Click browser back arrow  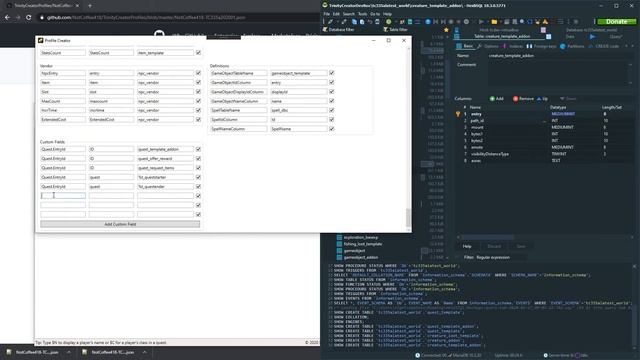[x=7, y=18]
